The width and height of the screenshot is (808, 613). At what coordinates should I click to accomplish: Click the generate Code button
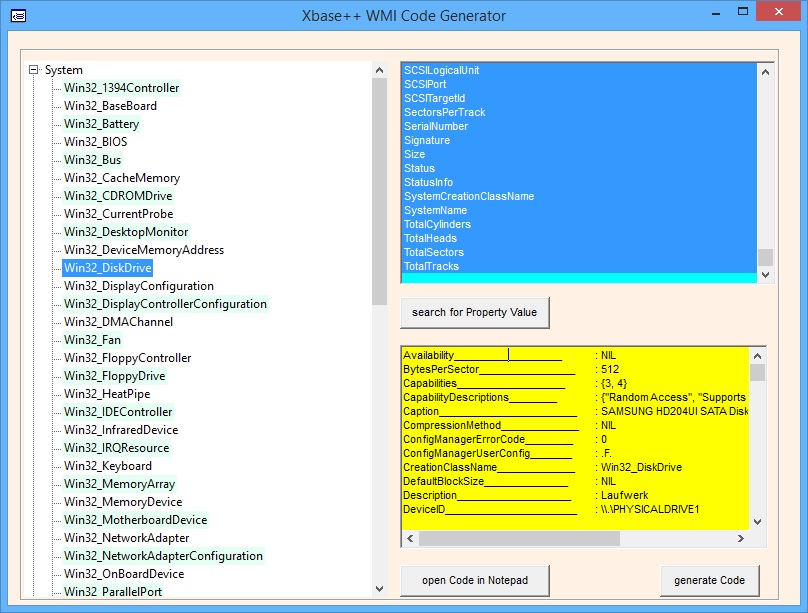710,580
